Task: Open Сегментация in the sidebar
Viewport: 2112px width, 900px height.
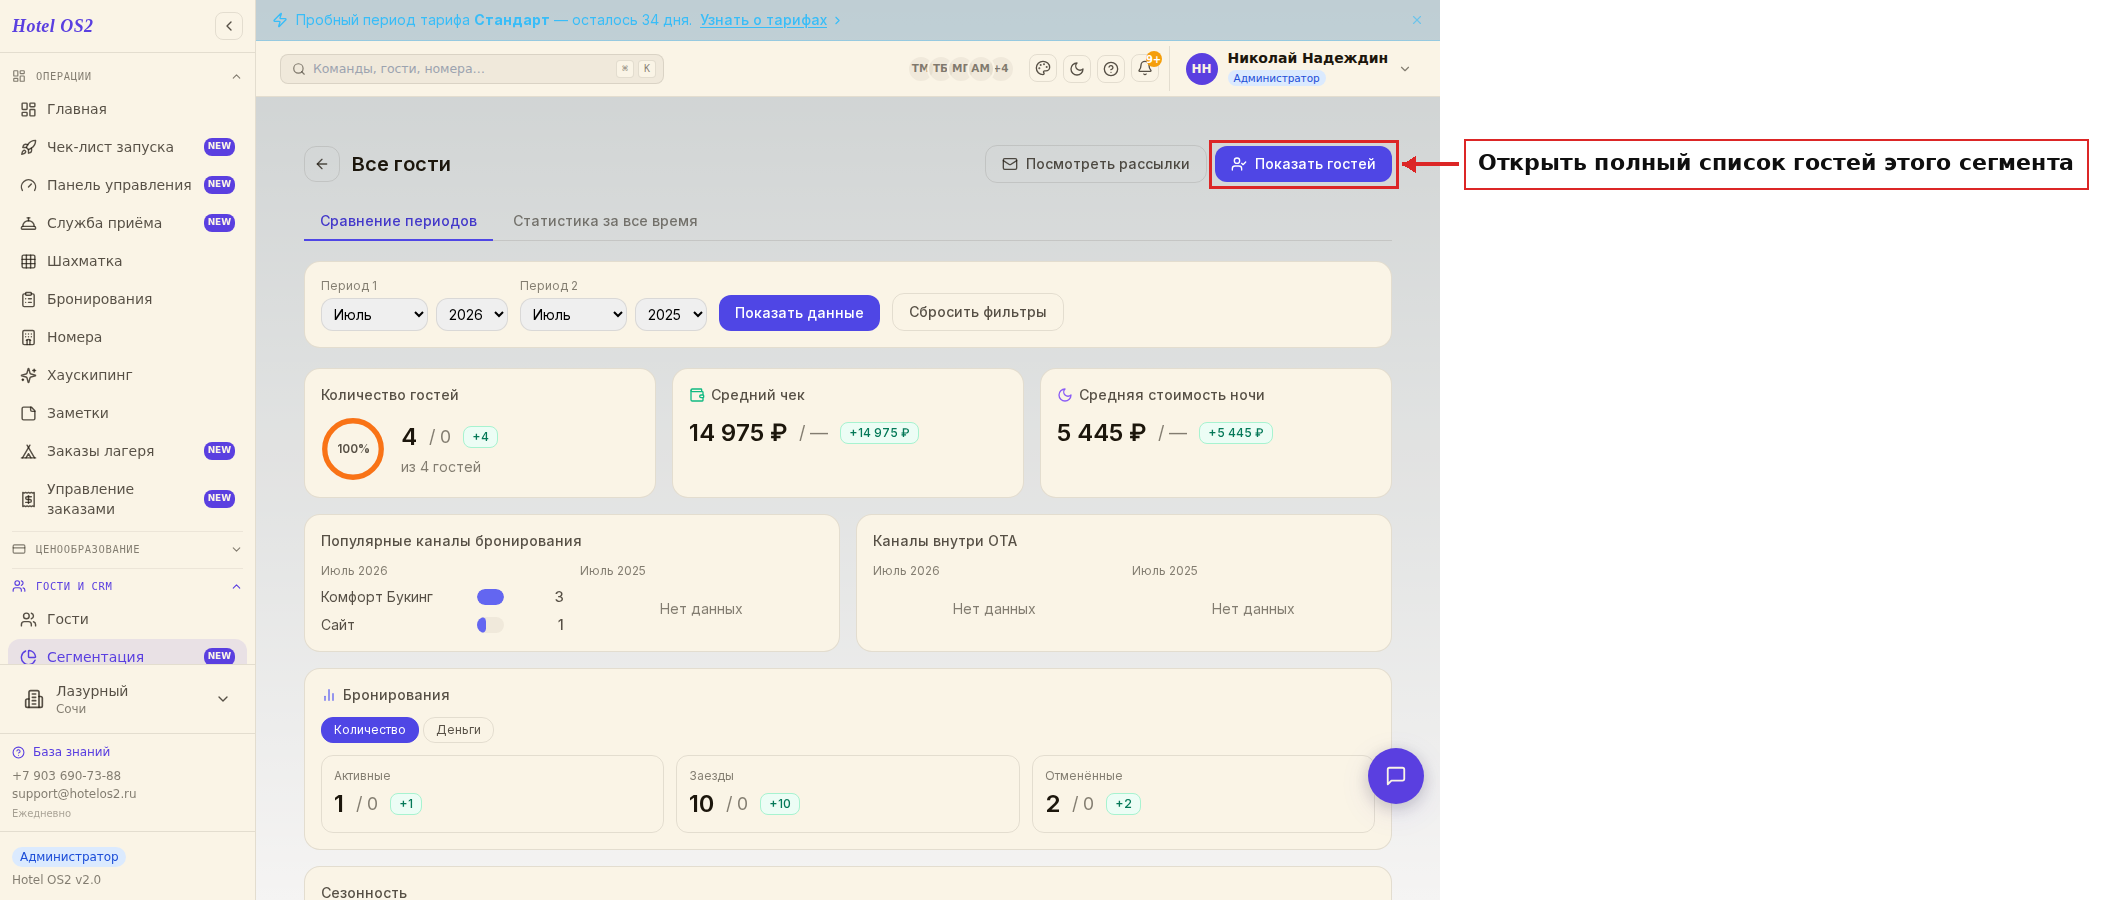Action: point(127,654)
